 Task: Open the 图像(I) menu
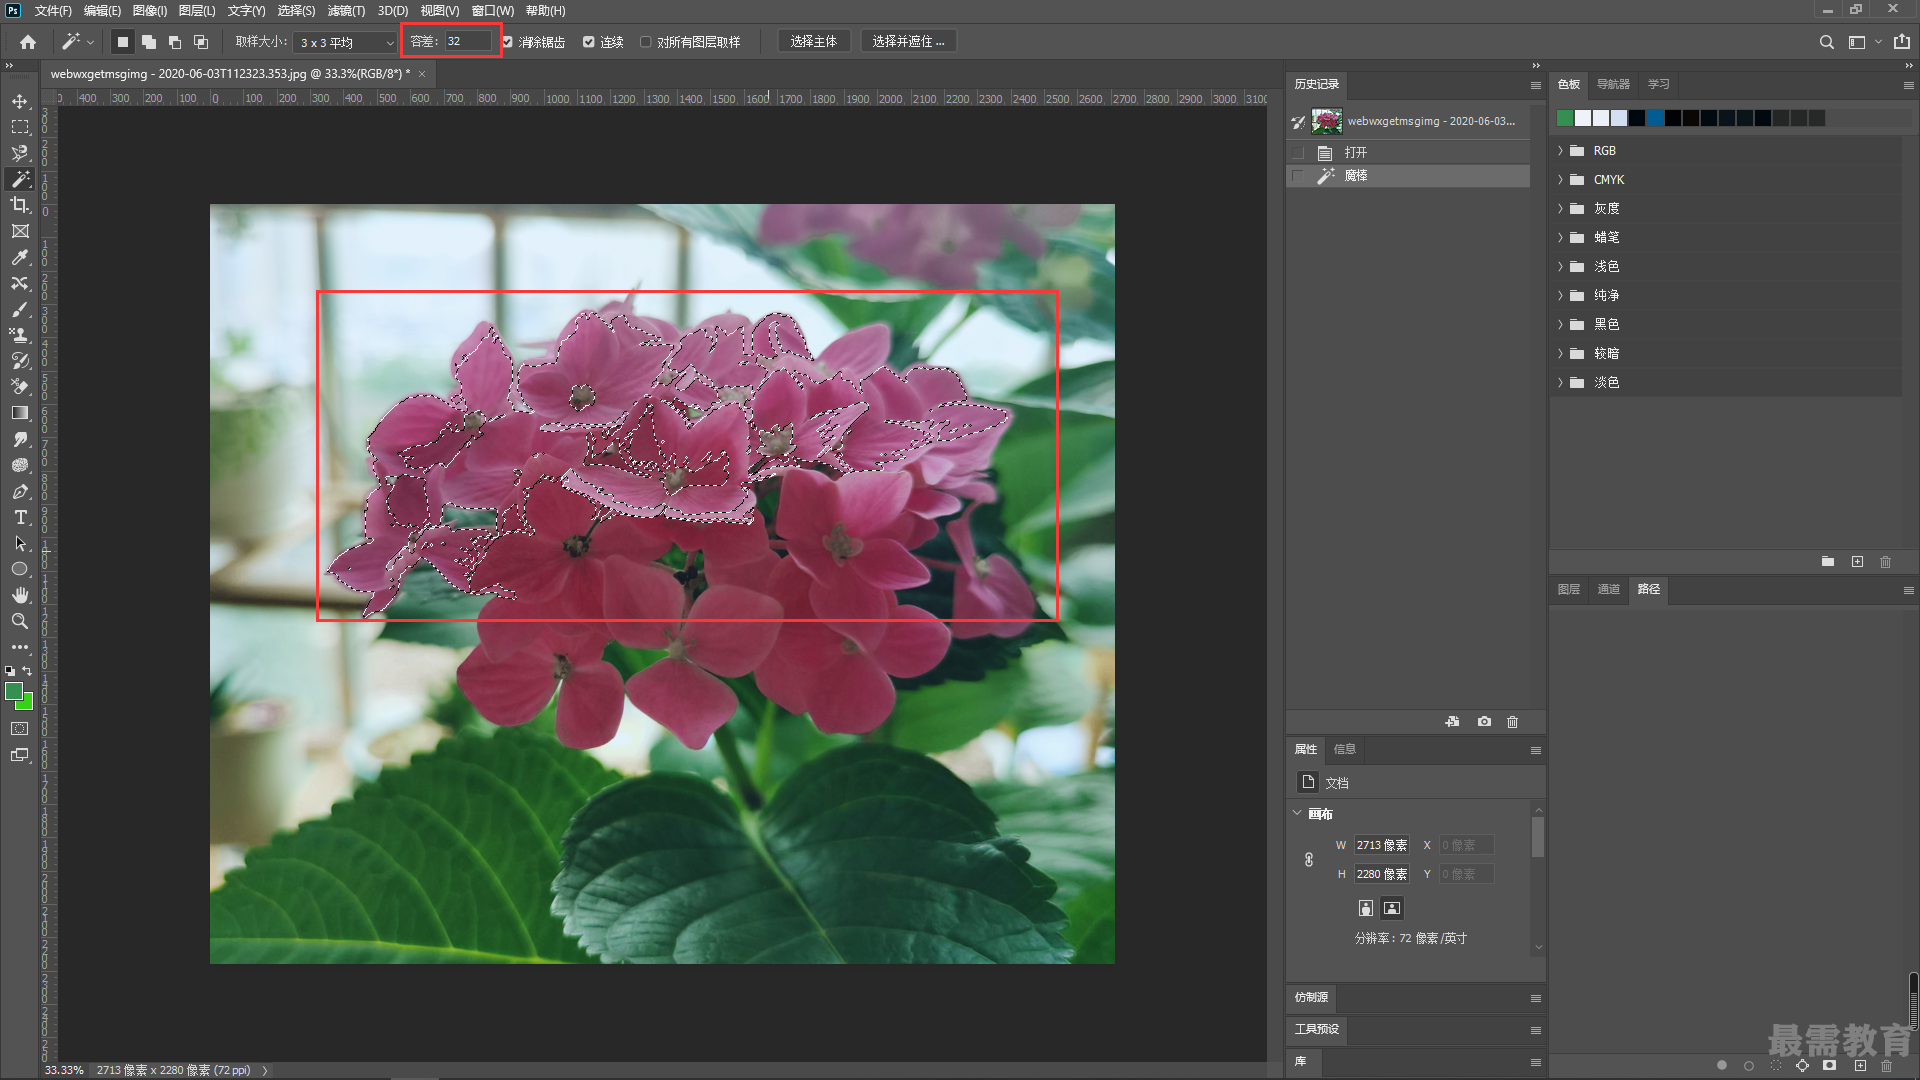(150, 11)
